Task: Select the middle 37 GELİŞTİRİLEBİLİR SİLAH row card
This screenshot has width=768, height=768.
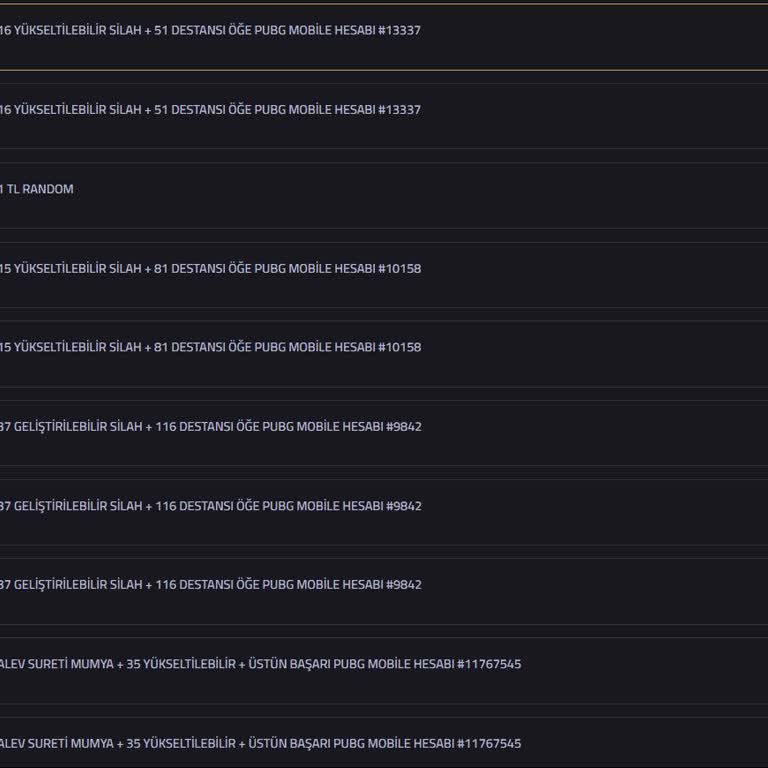Action: (x=600, y=511)
